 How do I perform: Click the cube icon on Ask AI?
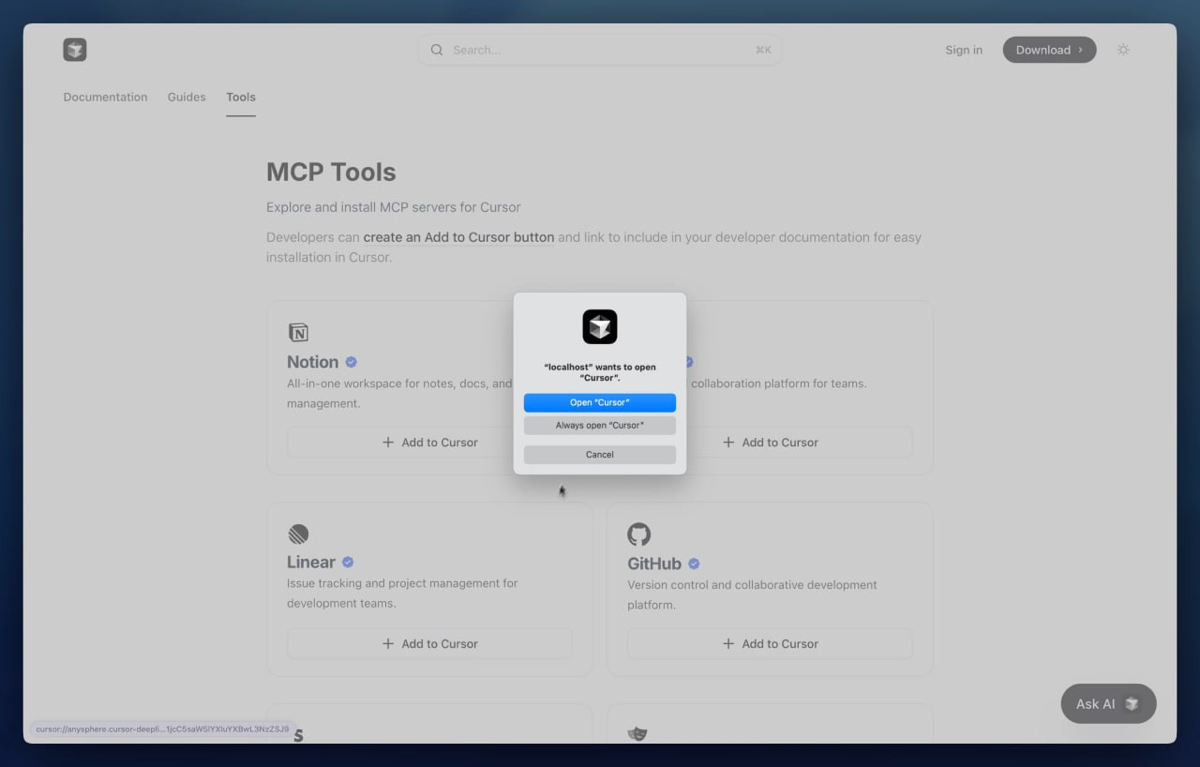pyautogui.click(x=1132, y=704)
